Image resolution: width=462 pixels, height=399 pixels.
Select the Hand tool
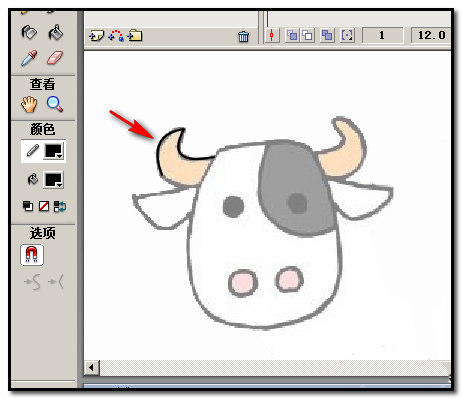tap(29, 104)
